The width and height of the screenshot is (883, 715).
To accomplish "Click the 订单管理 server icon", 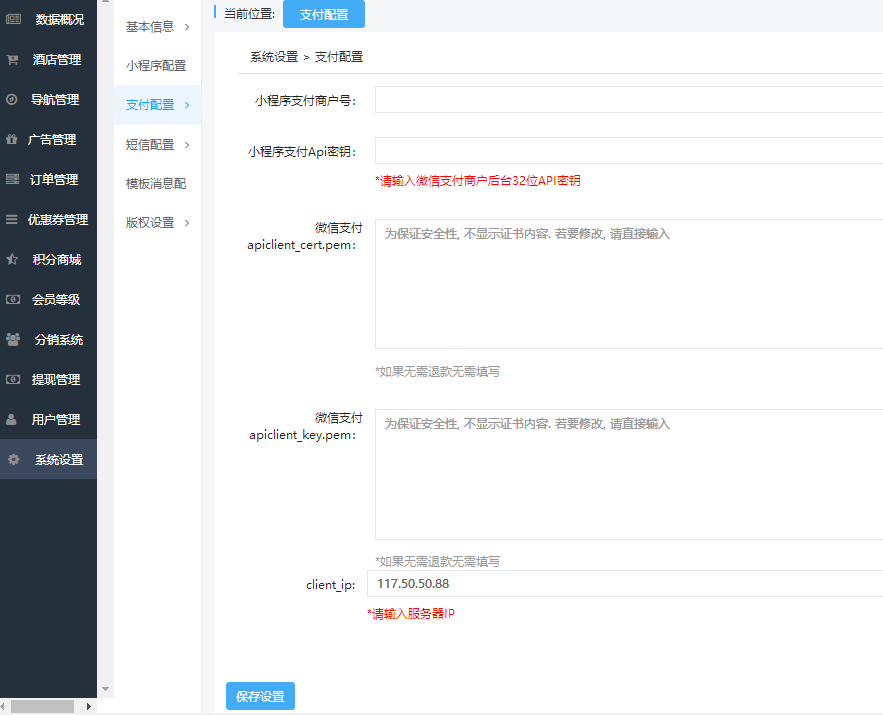I will click(x=12, y=179).
